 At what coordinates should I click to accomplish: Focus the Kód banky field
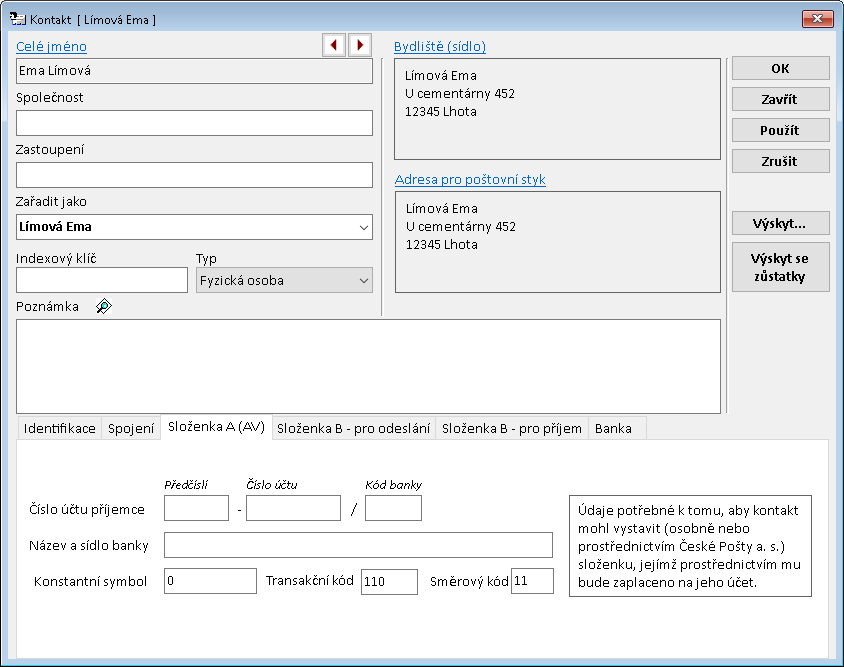(393, 509)
